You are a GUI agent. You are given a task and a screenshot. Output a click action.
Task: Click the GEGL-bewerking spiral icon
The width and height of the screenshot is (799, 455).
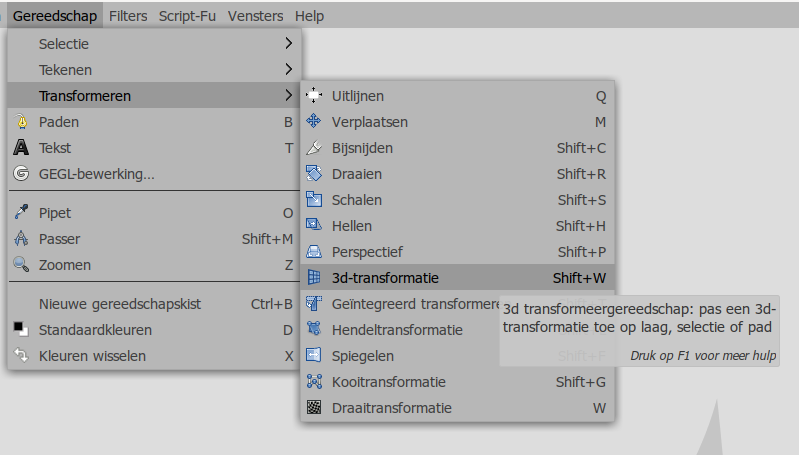coord(21,173)
